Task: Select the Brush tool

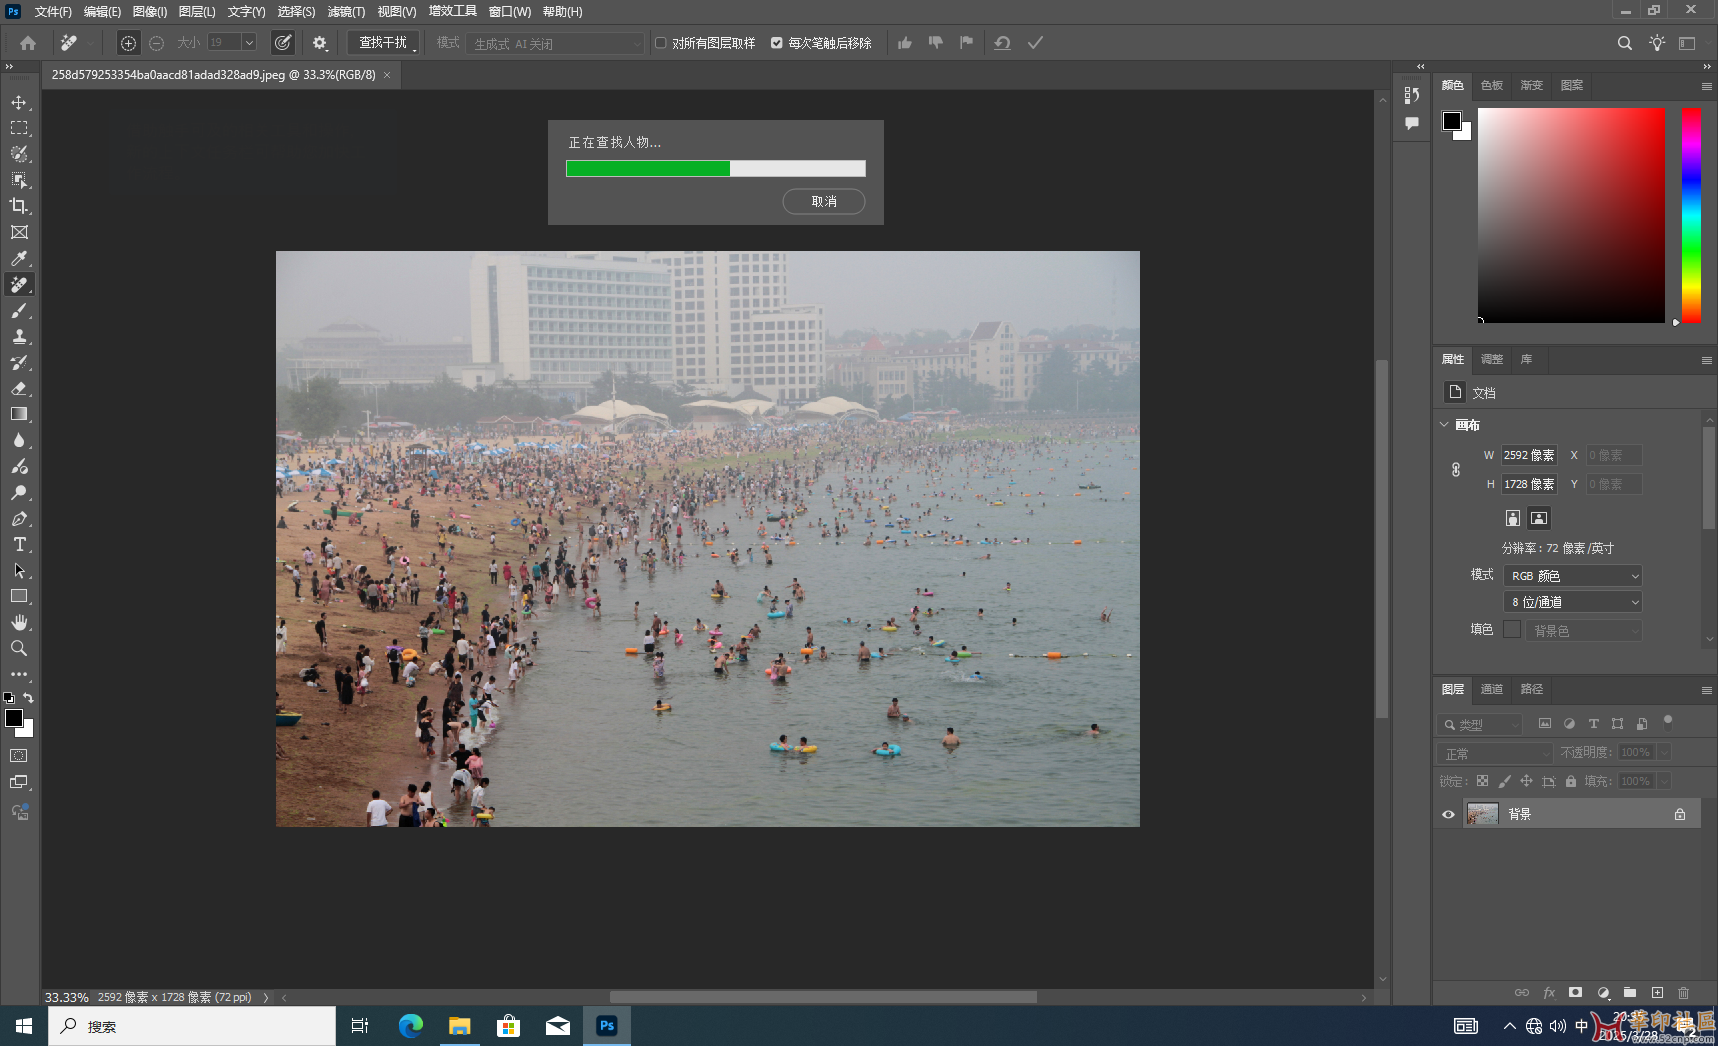Action: (19, 311)
